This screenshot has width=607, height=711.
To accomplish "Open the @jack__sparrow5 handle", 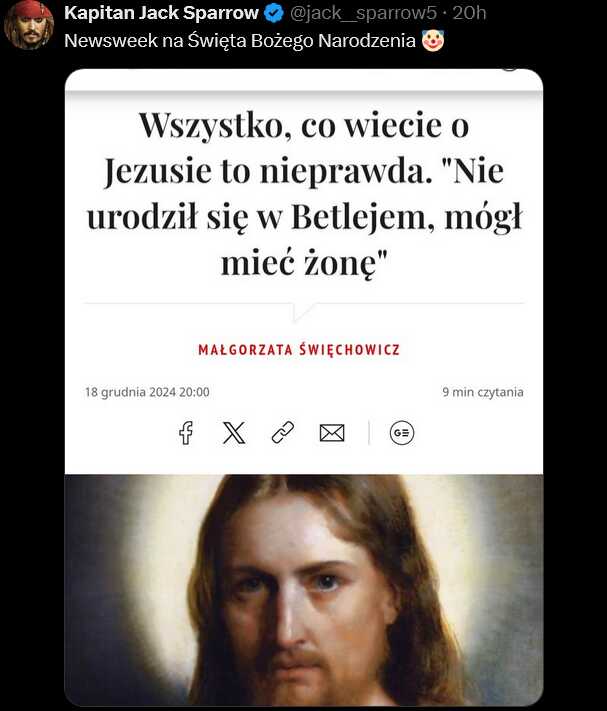I will point(363,13).
